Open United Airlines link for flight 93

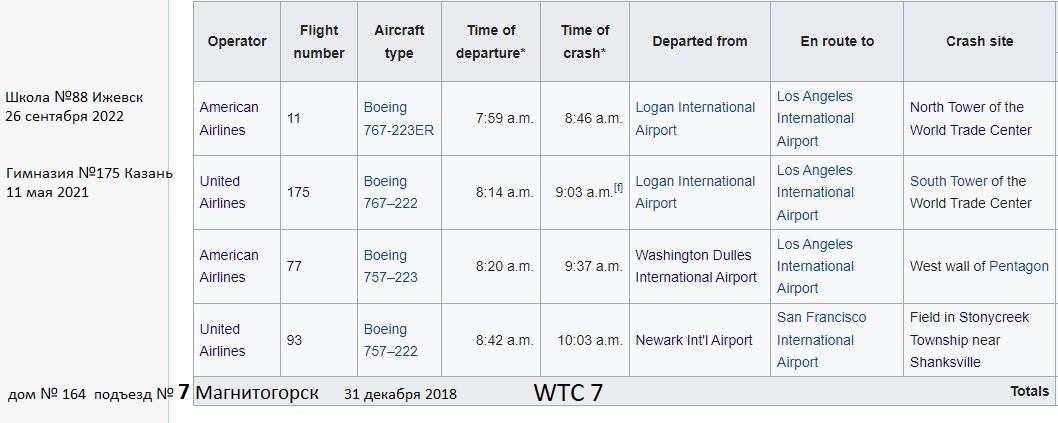pos(222,340)
